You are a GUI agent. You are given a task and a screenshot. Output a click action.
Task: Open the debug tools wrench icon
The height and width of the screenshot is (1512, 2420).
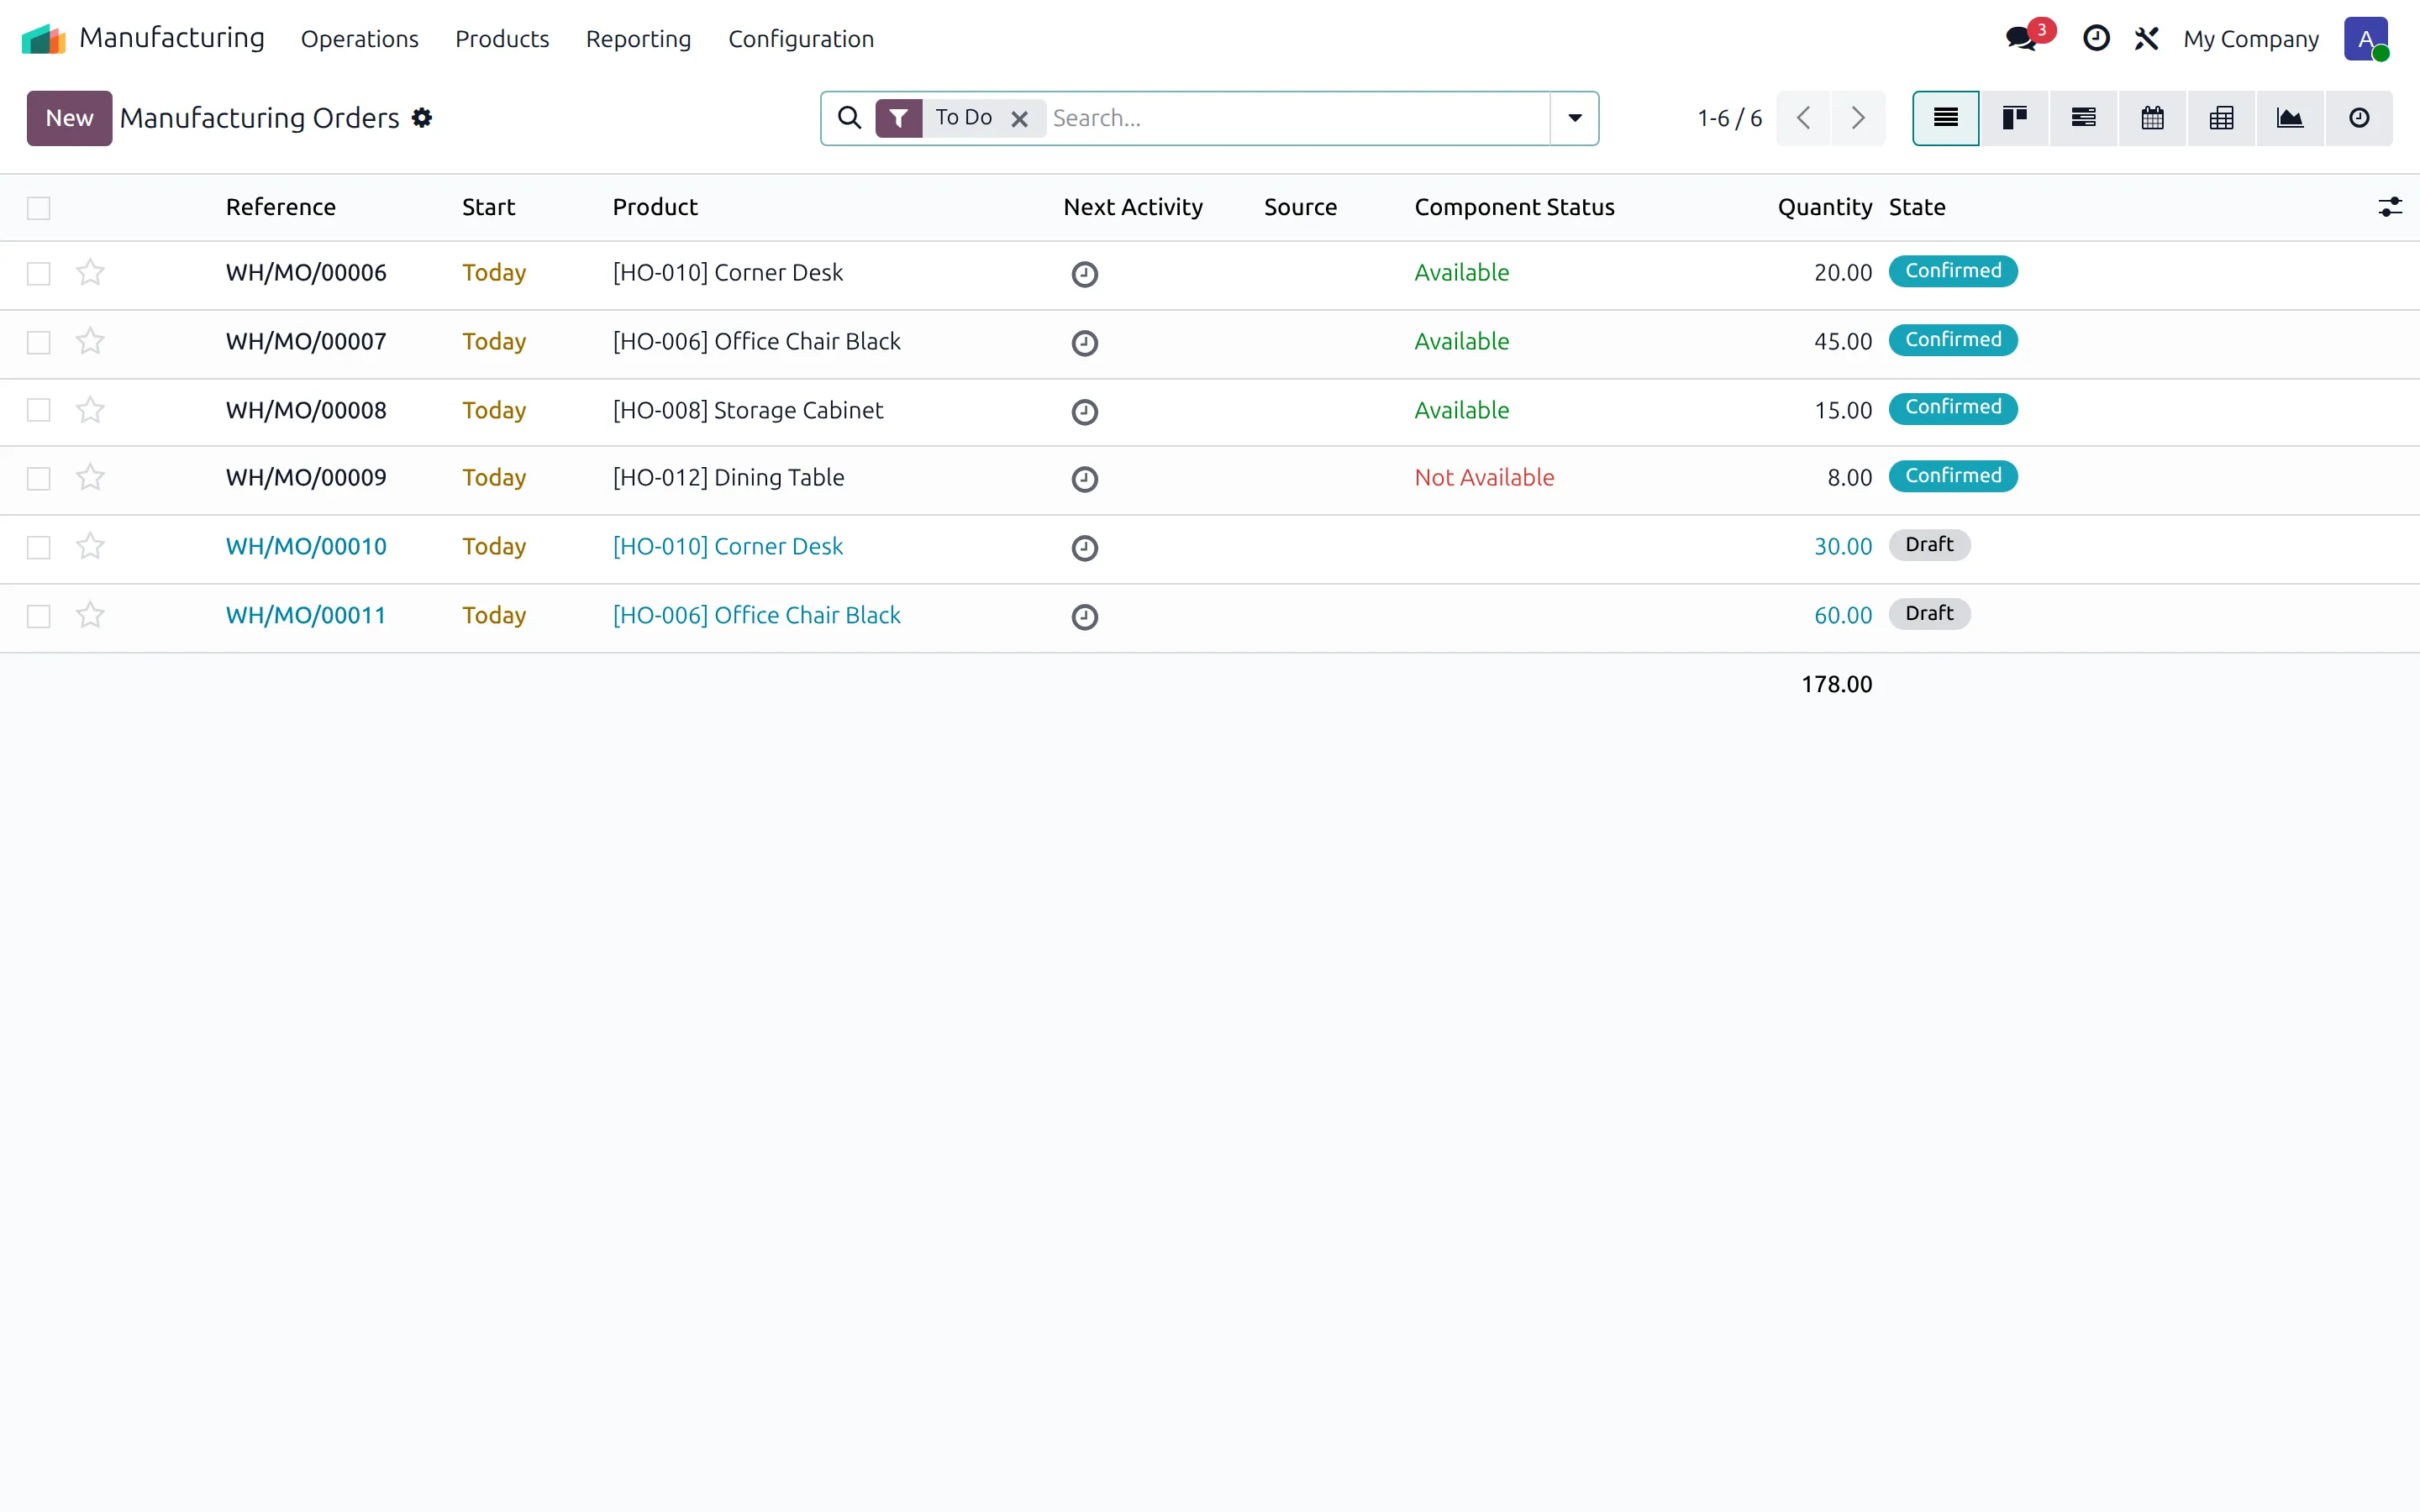click(x=2146, y=39)
